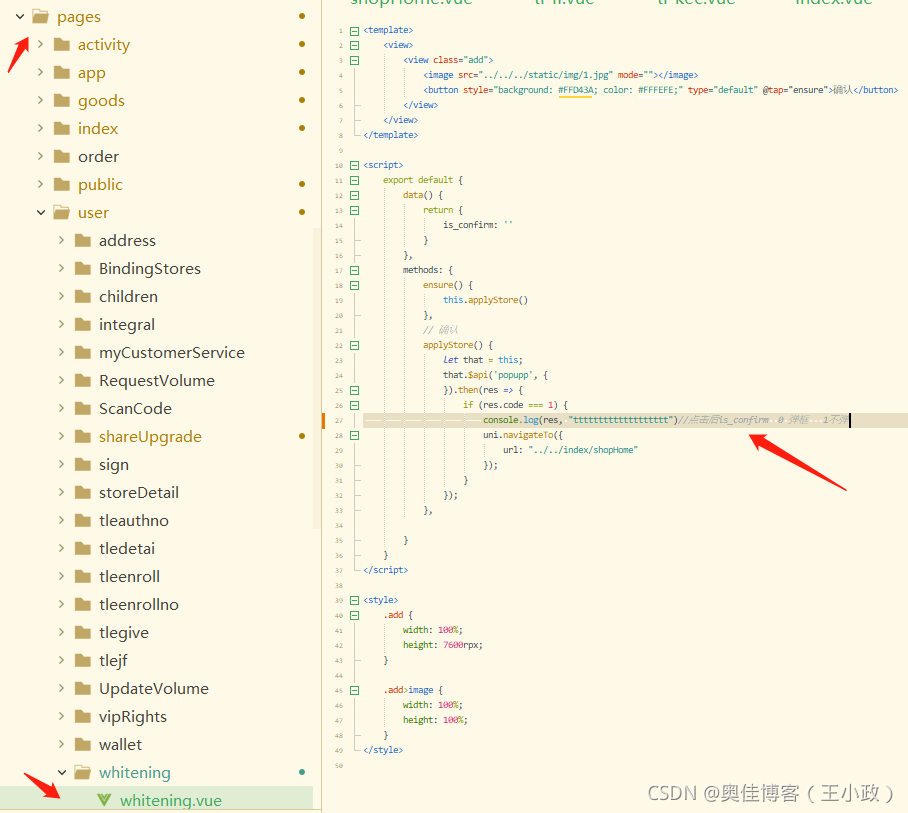Expand the public folder chevron
908x813 pixels.
pyautogui.click(x=40, y=184)
